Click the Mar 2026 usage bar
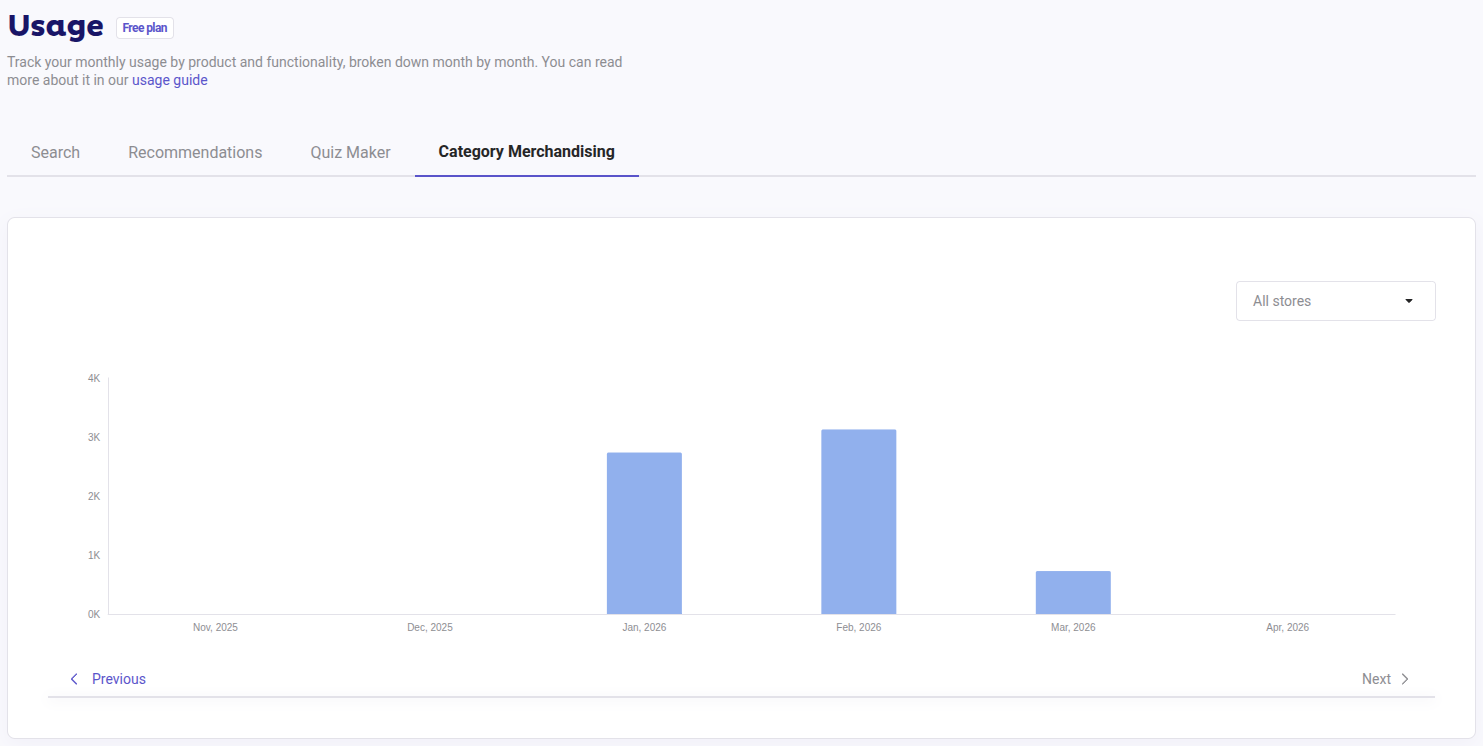This screenshot has width=1483, height=746. click(x=1073, y=591)
